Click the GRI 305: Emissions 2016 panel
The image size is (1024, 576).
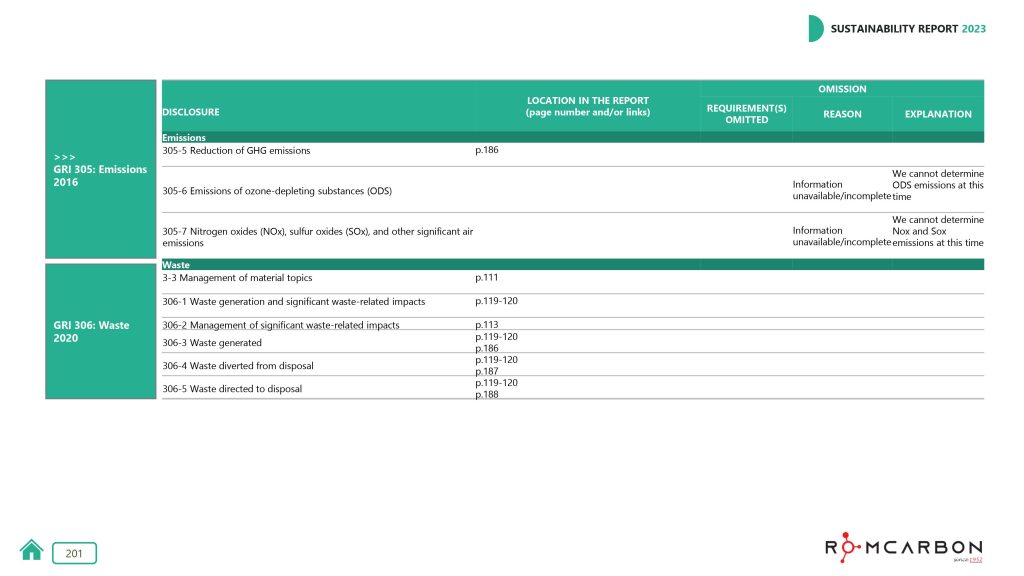tap(100, 169)
